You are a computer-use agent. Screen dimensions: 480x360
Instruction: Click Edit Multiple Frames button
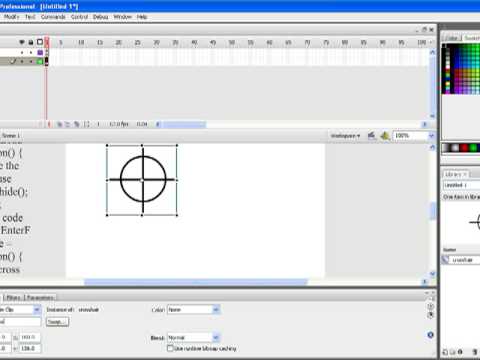[x=77, y=124]
